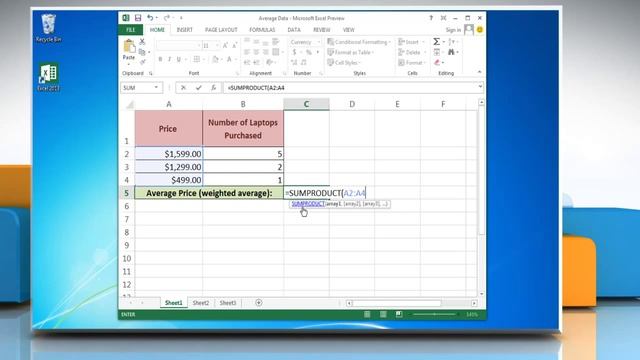The height and width of the screenshot is (360, 640).
Task: Click the Save icon in quick access toolbar
Action: [x=138, y=18]
